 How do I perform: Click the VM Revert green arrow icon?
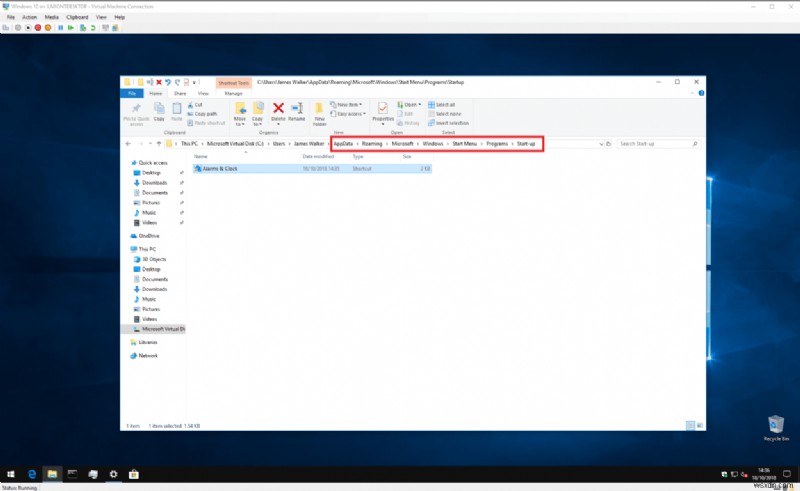pyautogui.click(x=93, y=28)
